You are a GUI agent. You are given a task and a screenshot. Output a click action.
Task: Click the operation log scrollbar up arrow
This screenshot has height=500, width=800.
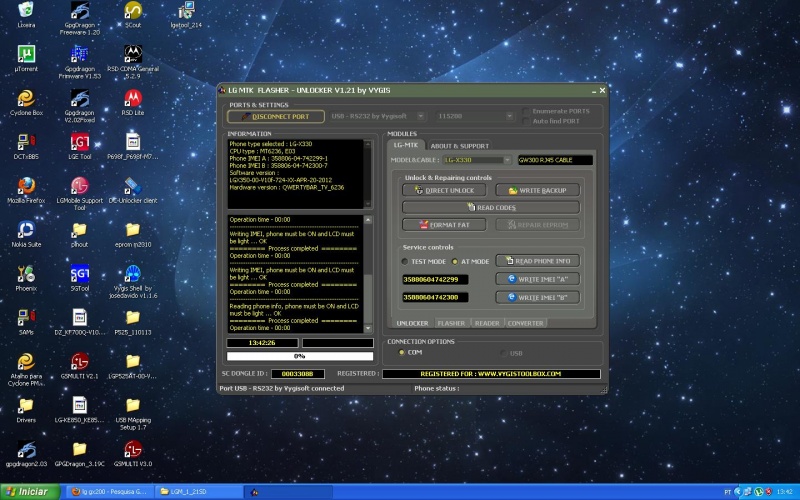pos(368,220)
